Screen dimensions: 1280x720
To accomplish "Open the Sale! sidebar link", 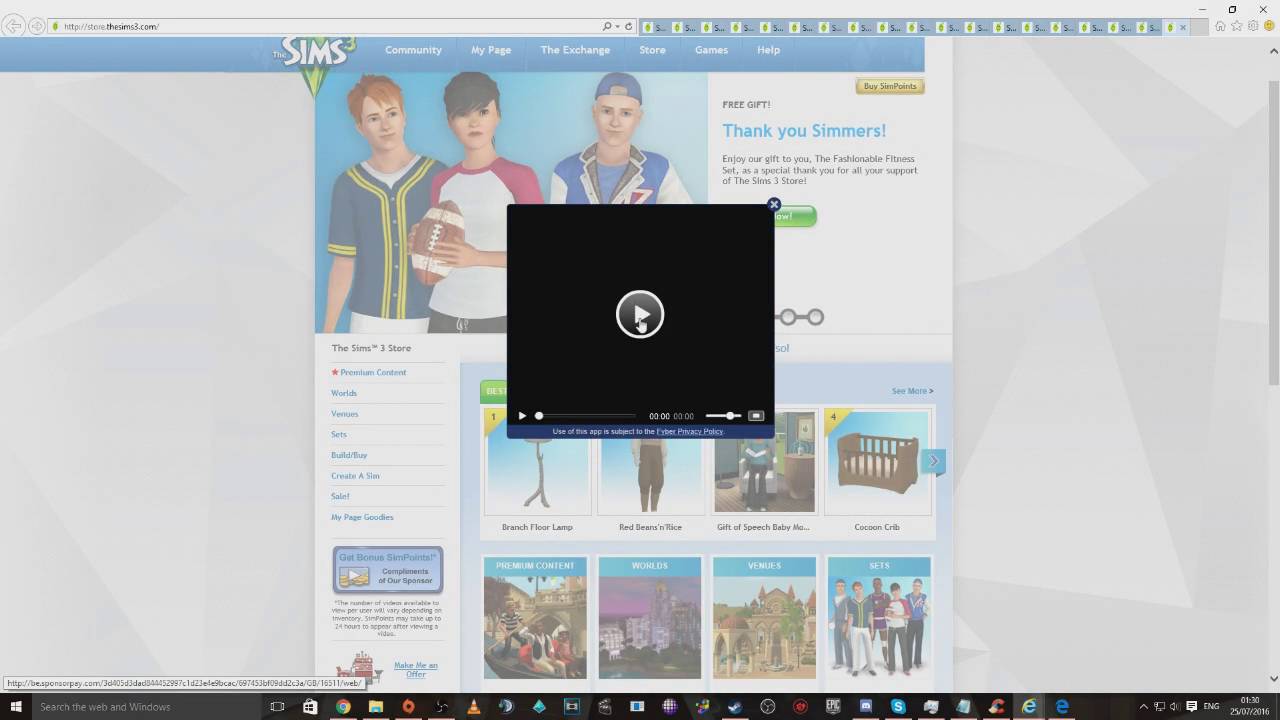I will [x=340, y=496].
